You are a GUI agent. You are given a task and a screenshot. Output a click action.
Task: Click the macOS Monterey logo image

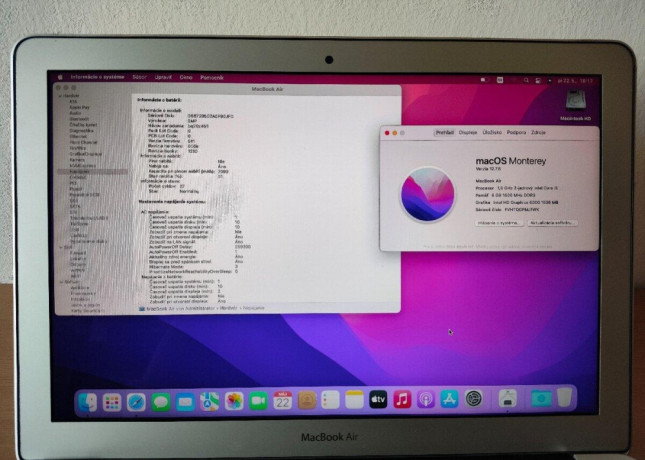(428, 194)
